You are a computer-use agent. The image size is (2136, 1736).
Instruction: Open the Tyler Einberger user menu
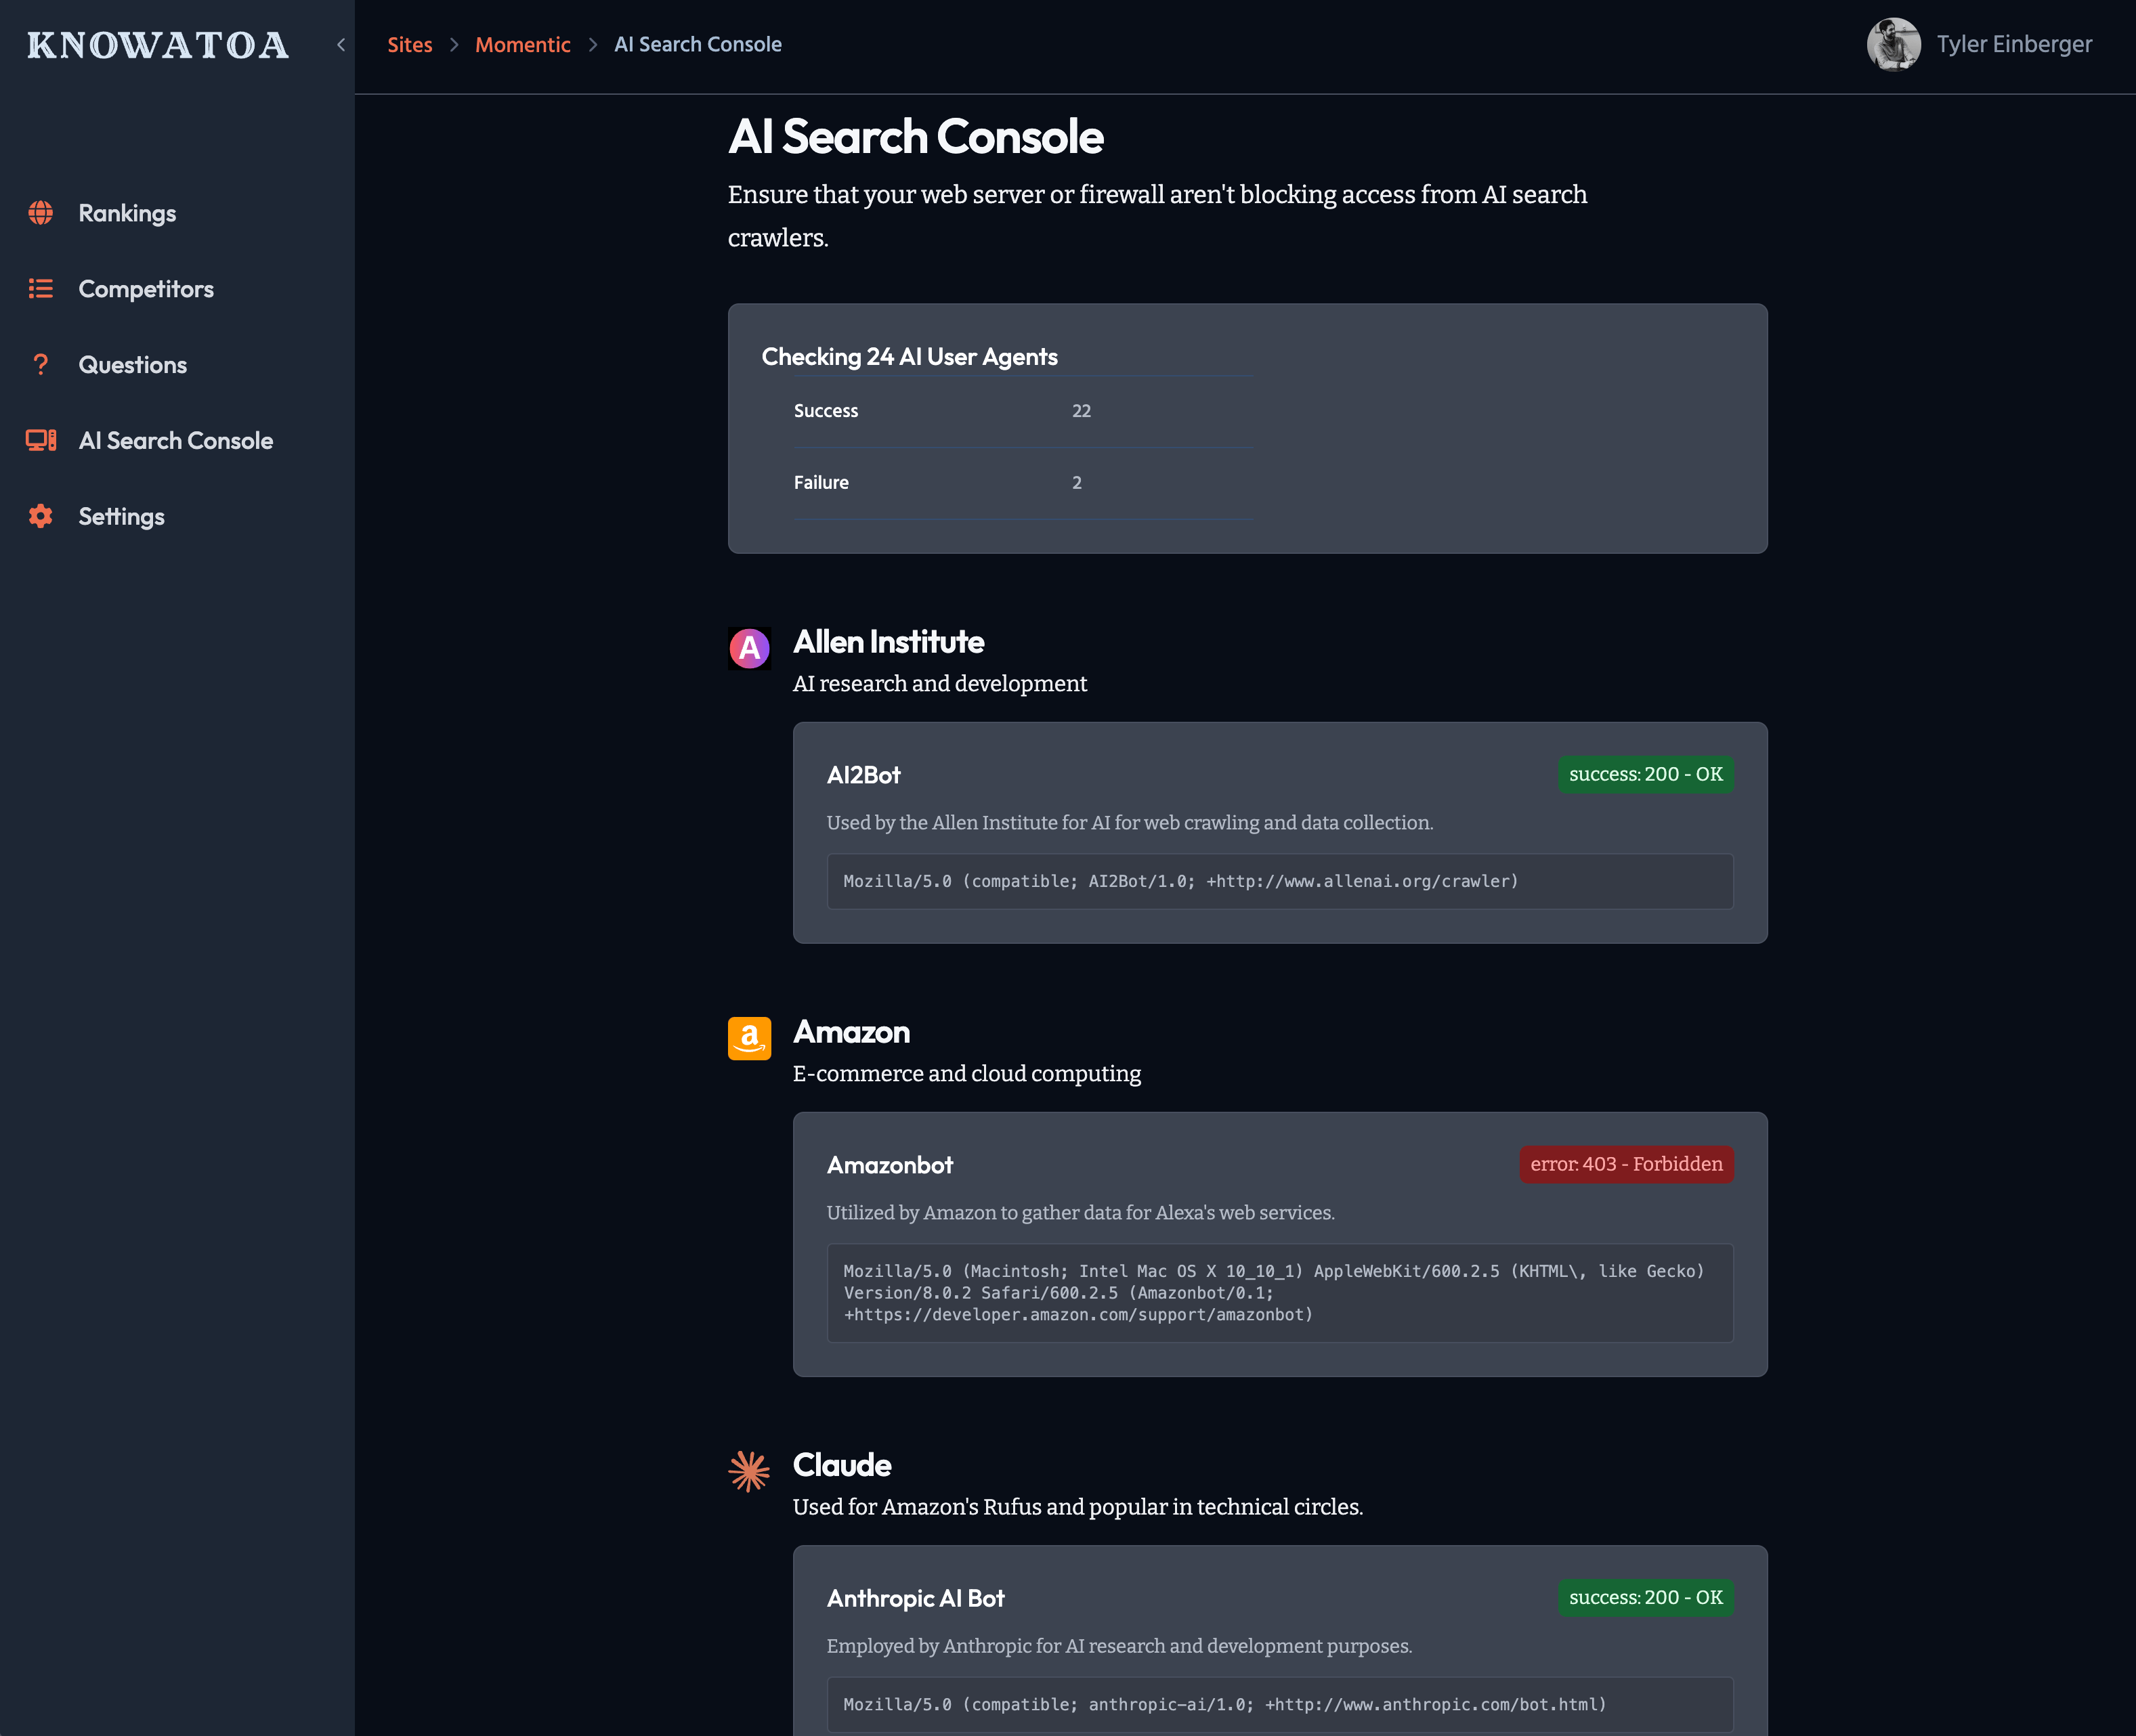(2013, 45)
